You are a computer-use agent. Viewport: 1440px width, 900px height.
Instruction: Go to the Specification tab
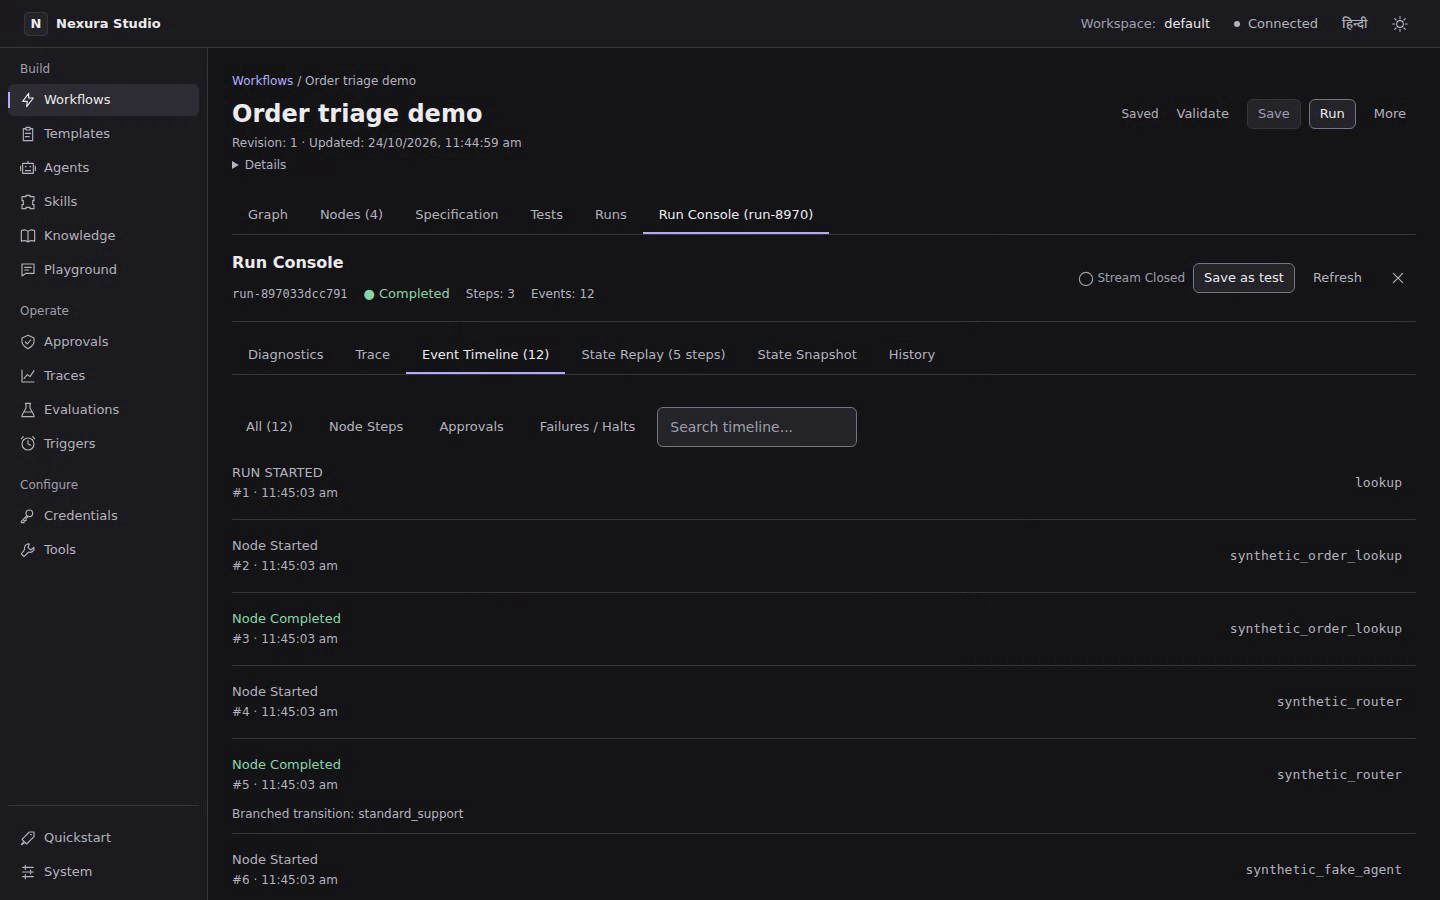[x=456, y=215]
